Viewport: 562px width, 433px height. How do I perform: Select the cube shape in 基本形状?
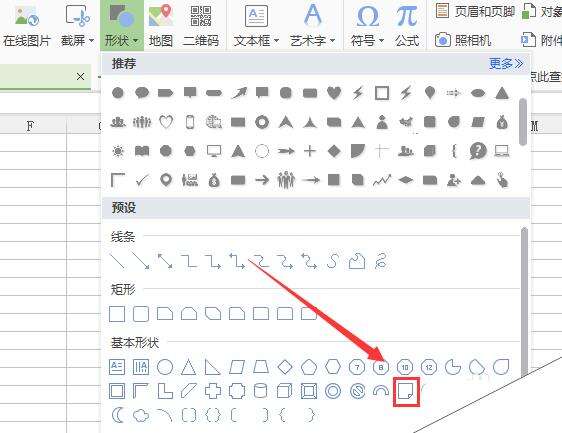pos(285,391)
